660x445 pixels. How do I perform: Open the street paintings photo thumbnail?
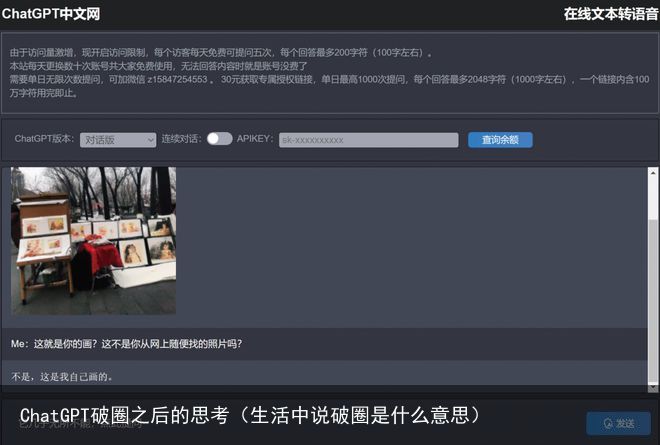[x=93, y=240]
